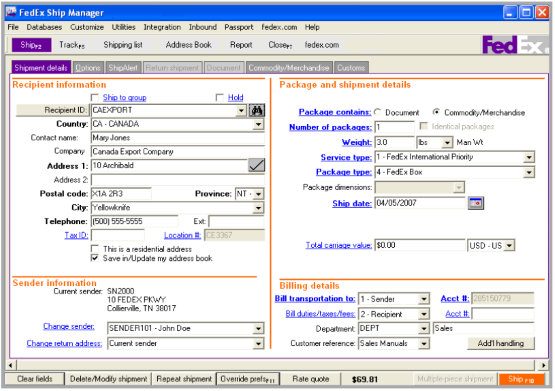Click the address checkmark verify icon
Screen dimensions: 555x391
tap(257, 165)
